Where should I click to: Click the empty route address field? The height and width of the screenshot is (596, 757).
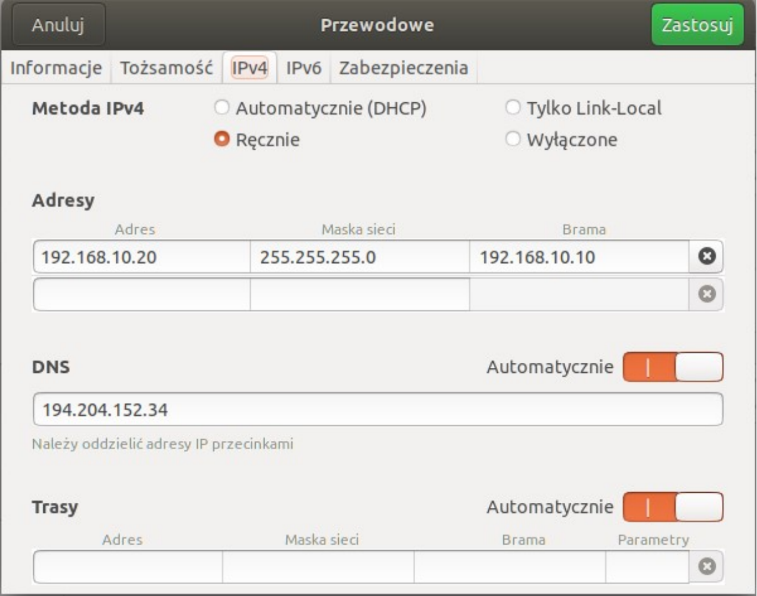(128, 567)
